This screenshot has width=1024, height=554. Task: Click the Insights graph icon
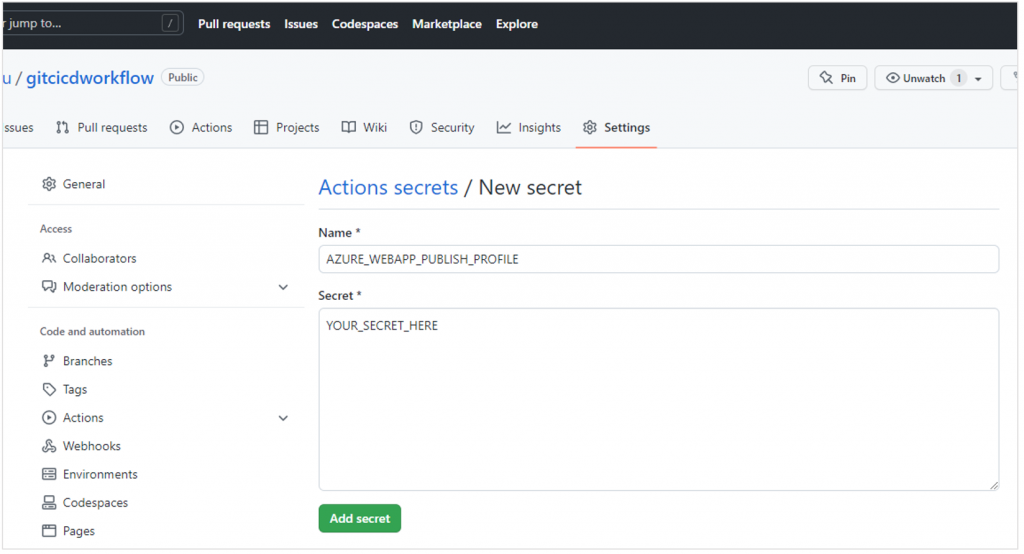coord(504,127)
